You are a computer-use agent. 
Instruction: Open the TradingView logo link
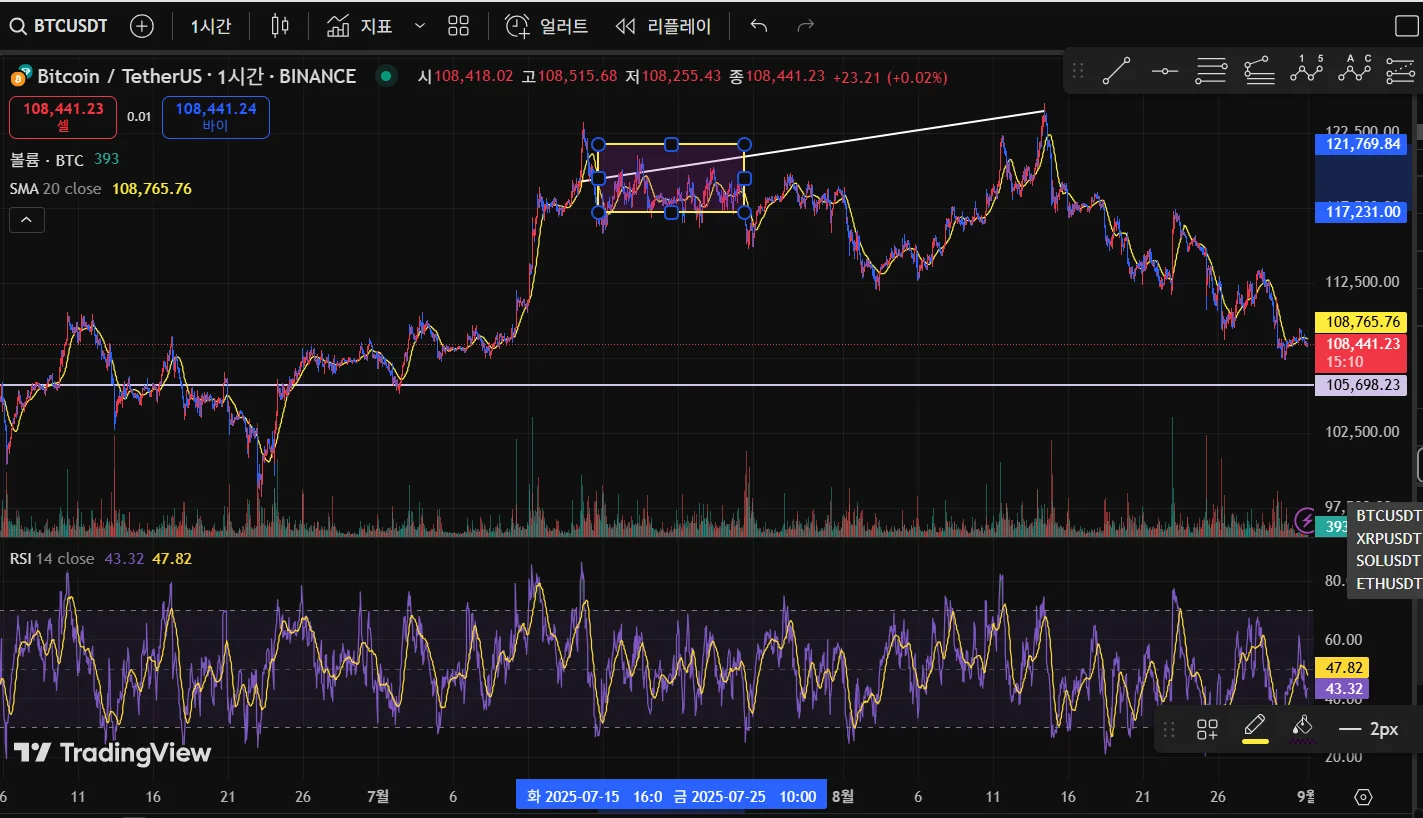coord(112,753)
